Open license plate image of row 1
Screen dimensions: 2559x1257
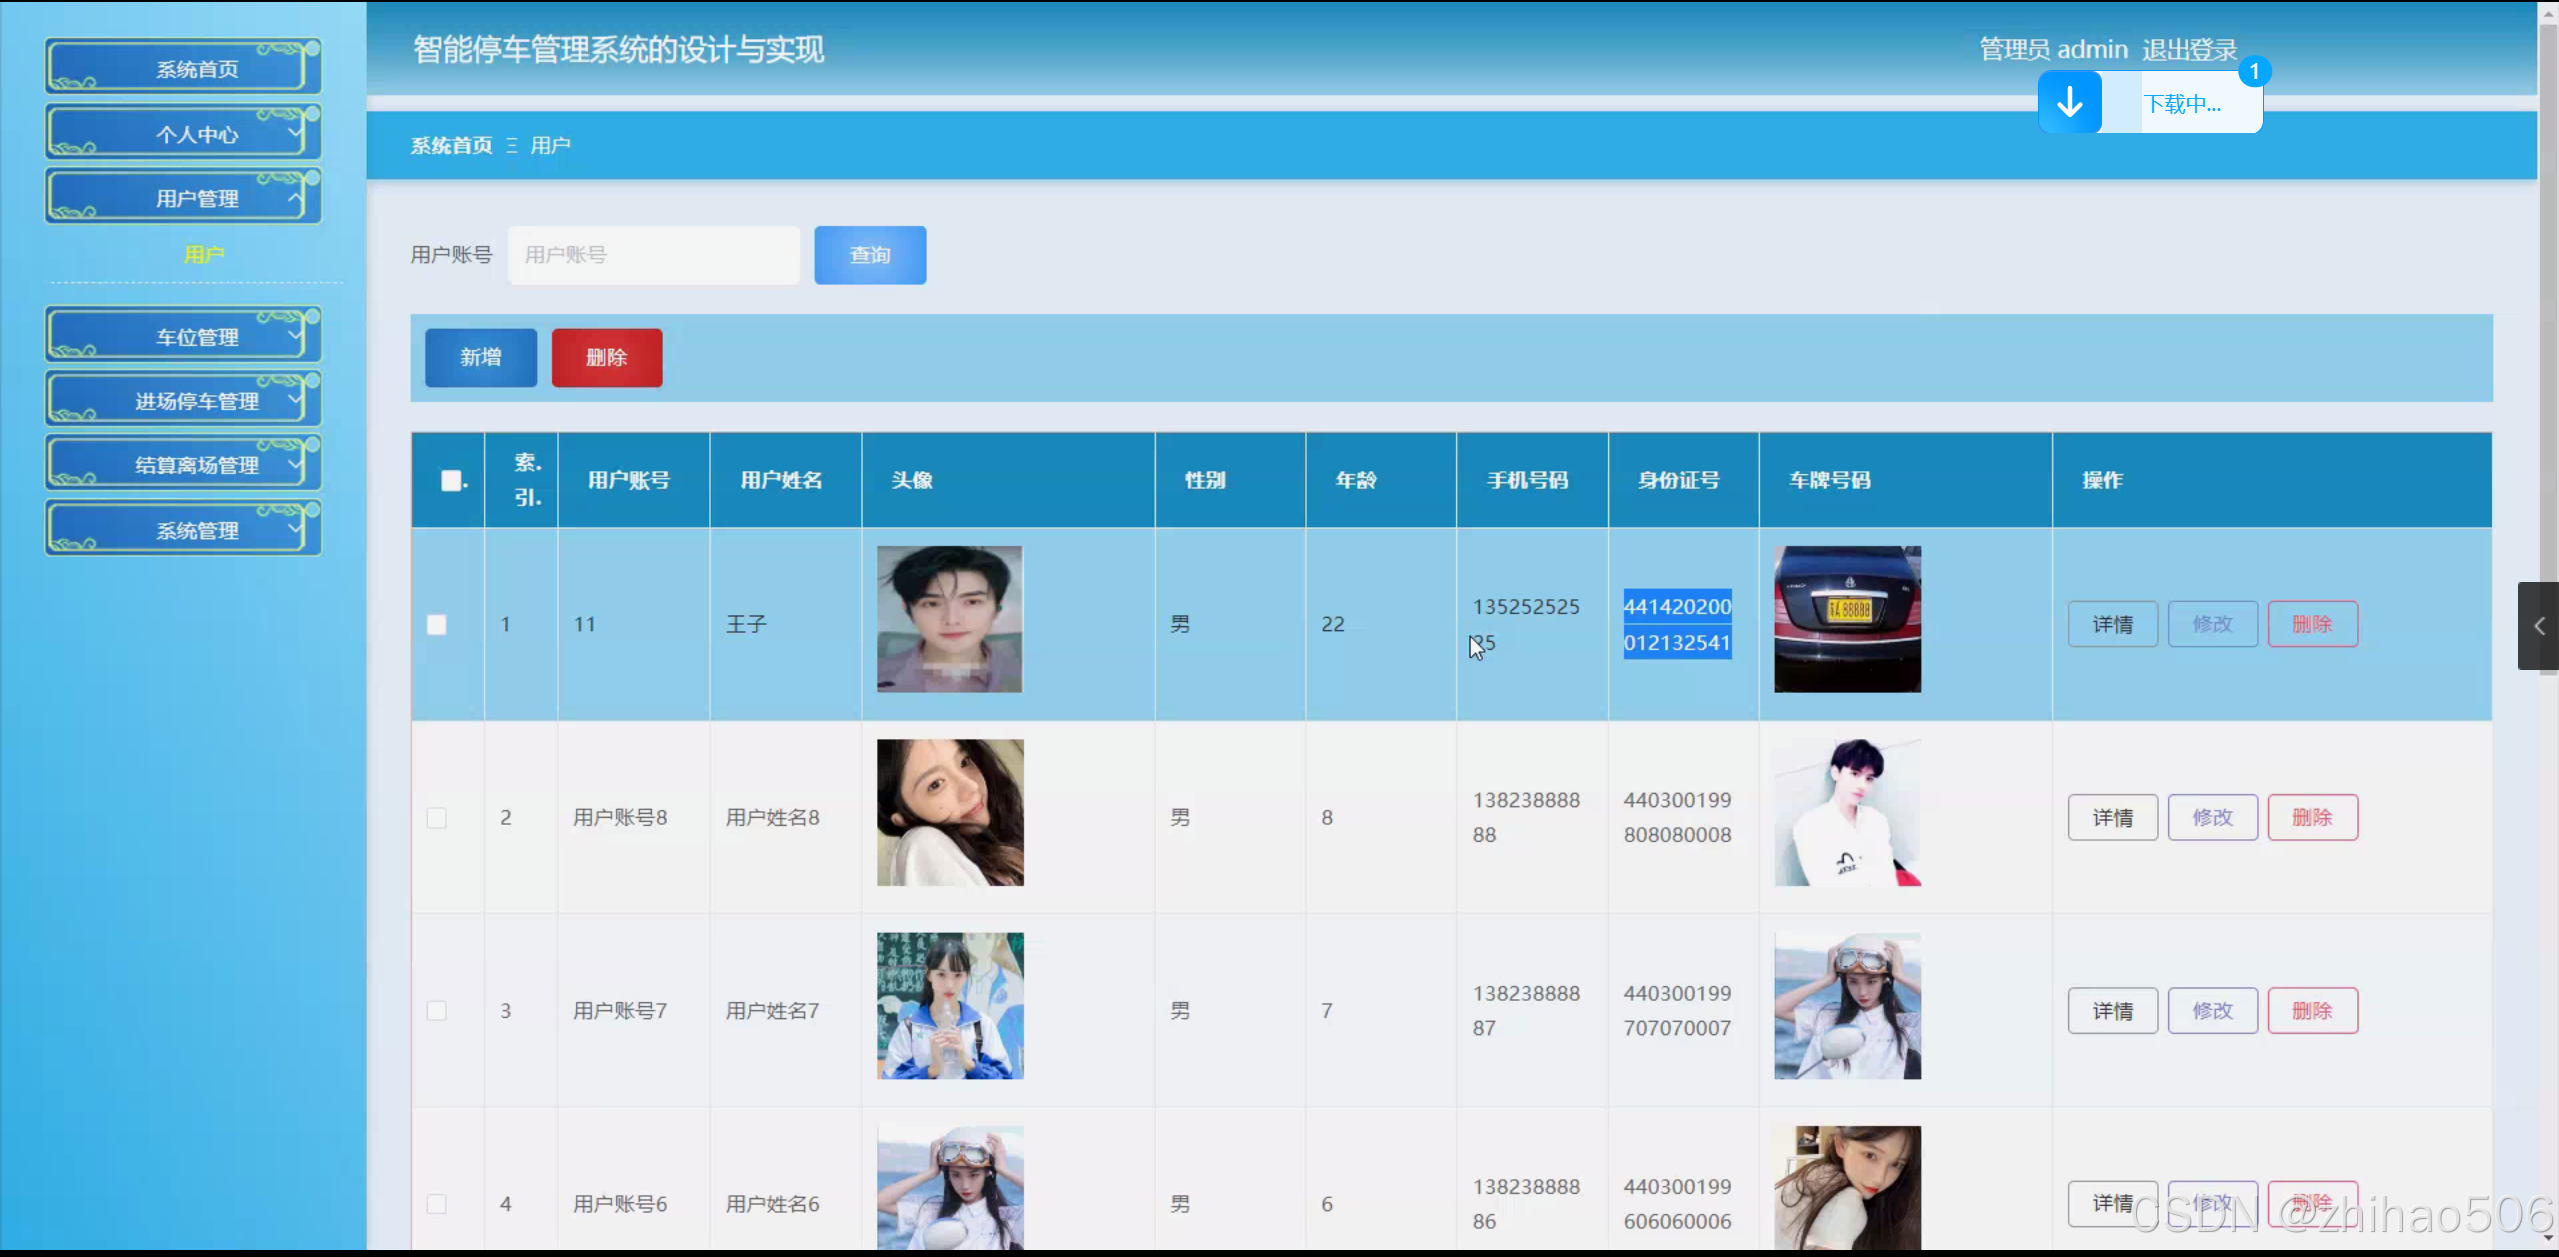pyautogui.click(x=1847, y=619)
